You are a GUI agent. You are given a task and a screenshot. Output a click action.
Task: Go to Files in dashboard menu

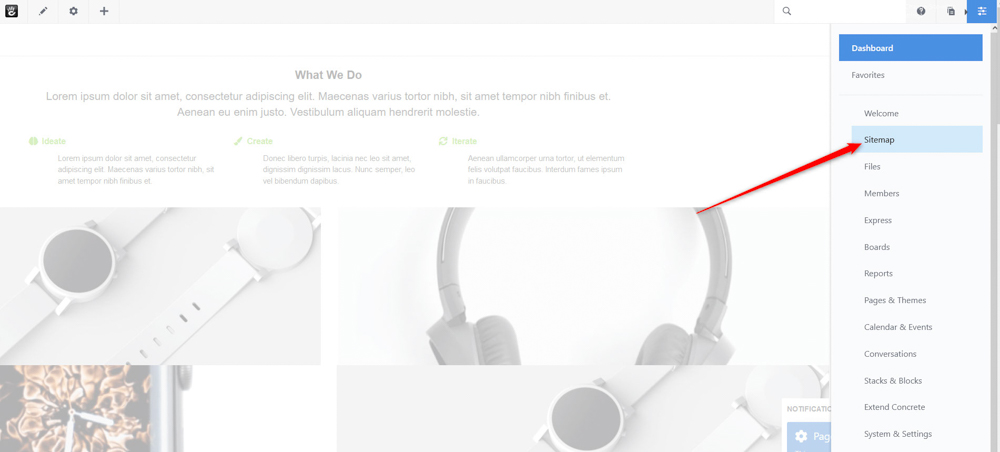(x=872, y=166)
